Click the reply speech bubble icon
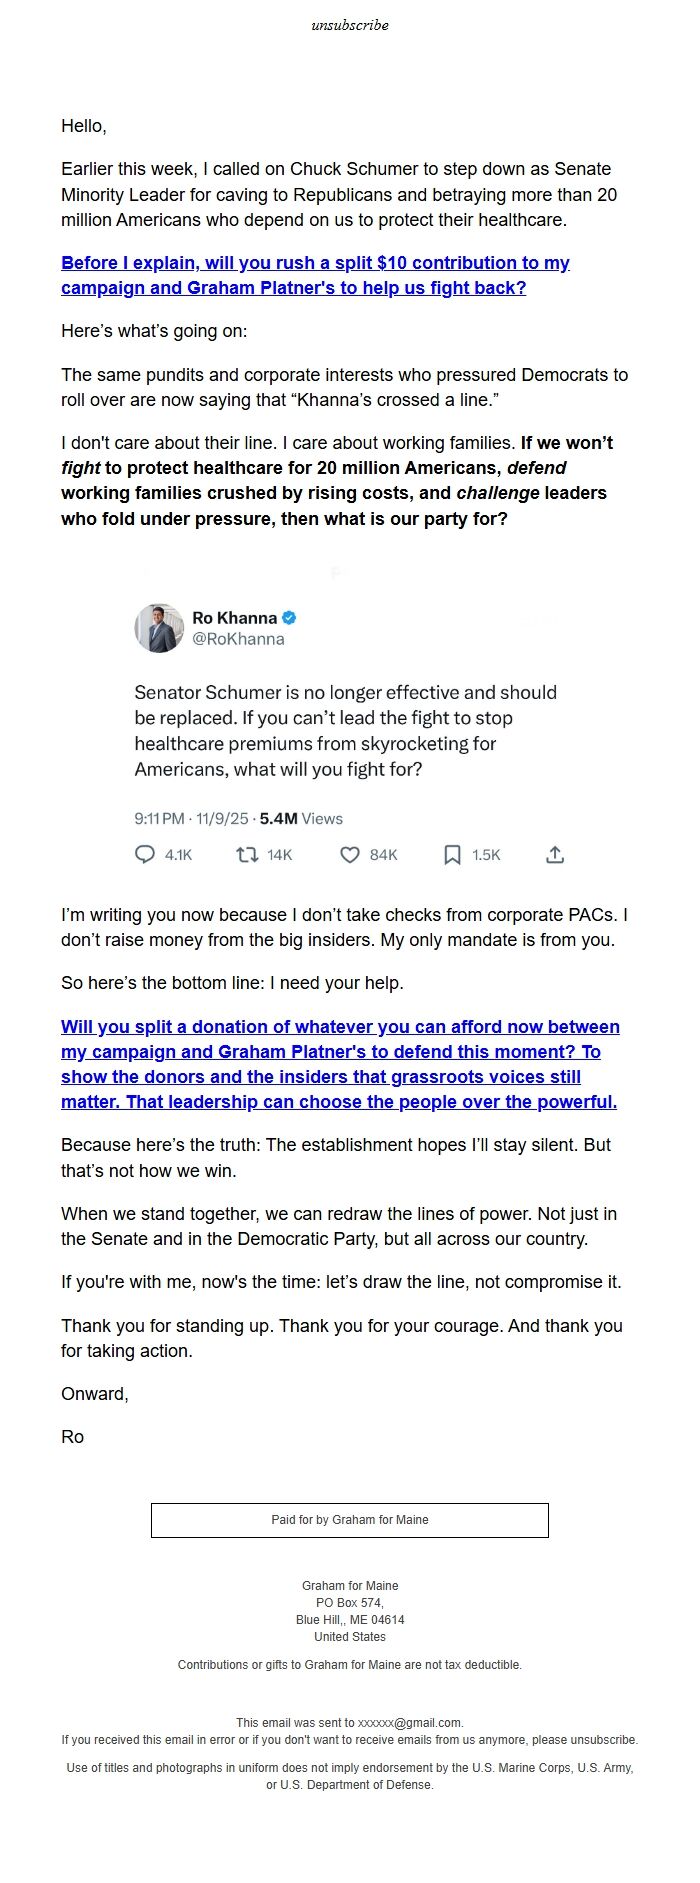 145,855
